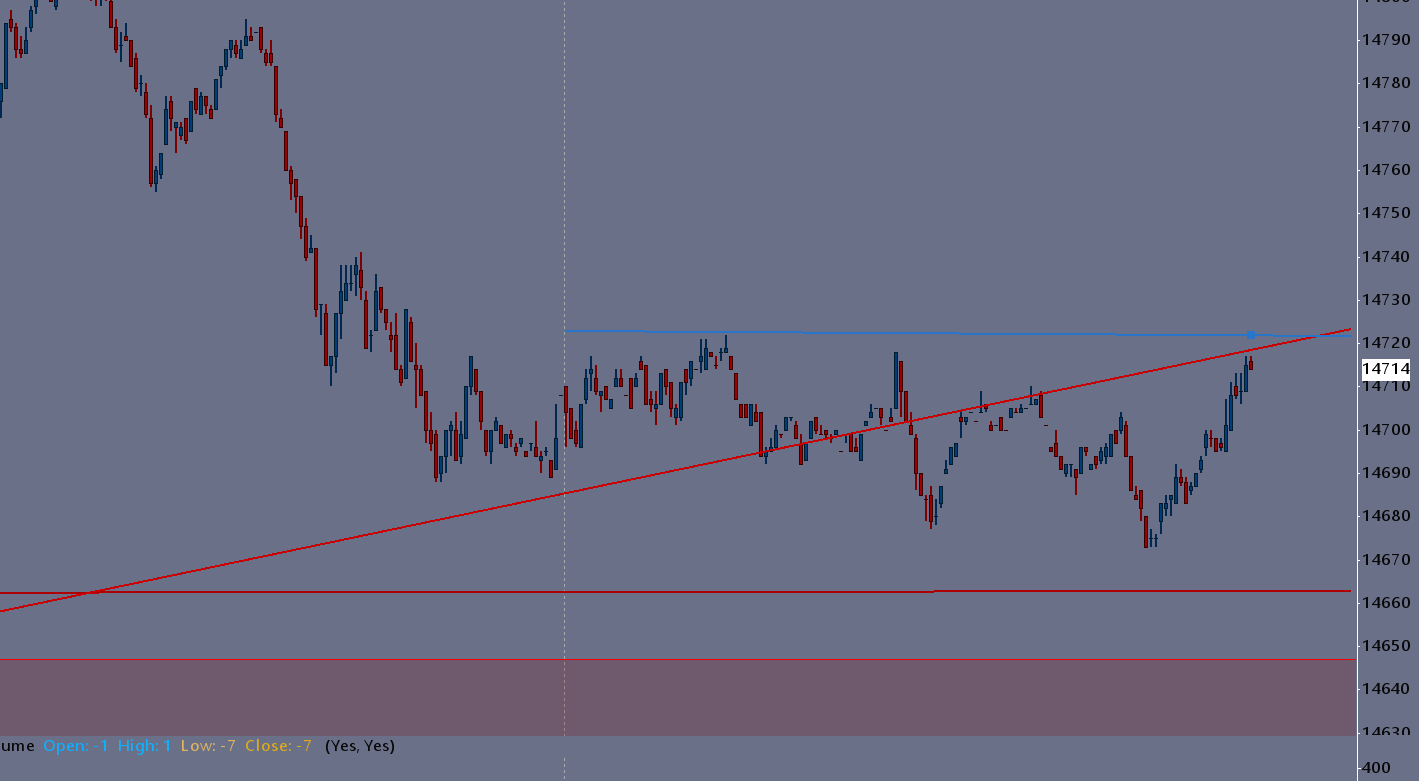
Task: Click the 14780 price axis label
Action: [1386, 83]
